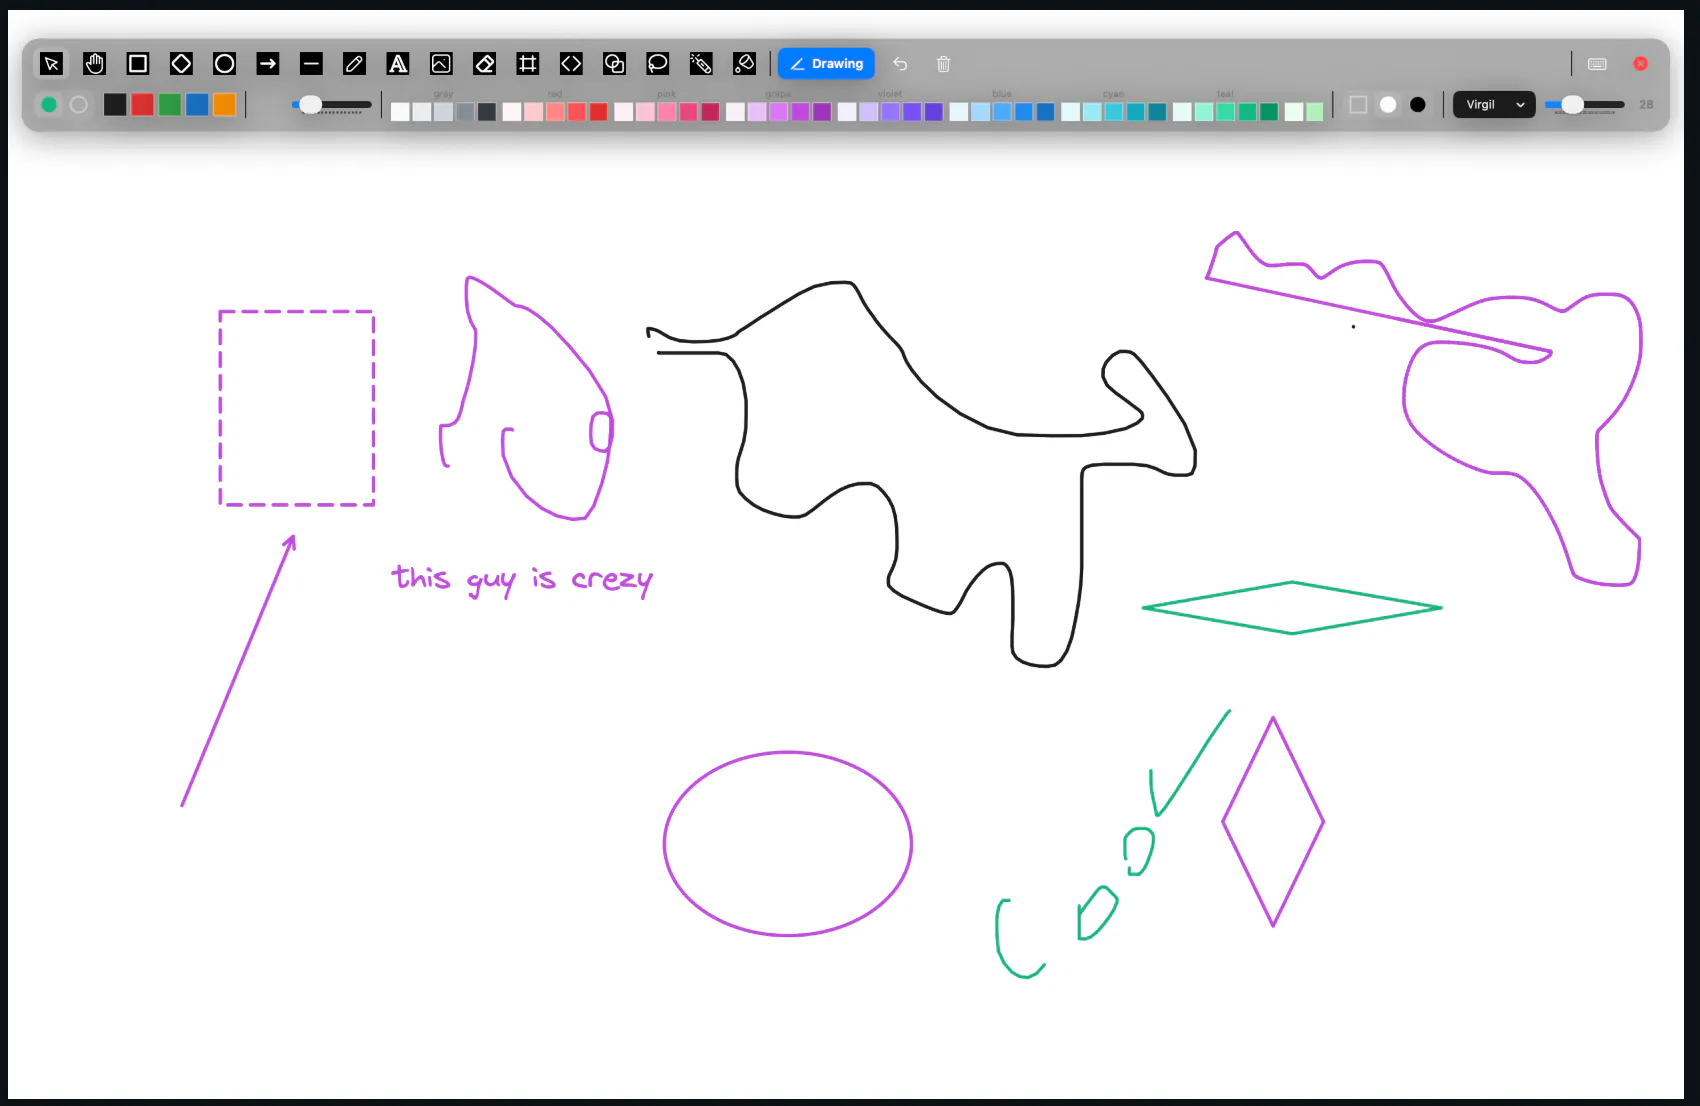The height and width of the screenshot is (1106, 1700).
Task: Click the red close button on toolbar
Action: 1641,64
